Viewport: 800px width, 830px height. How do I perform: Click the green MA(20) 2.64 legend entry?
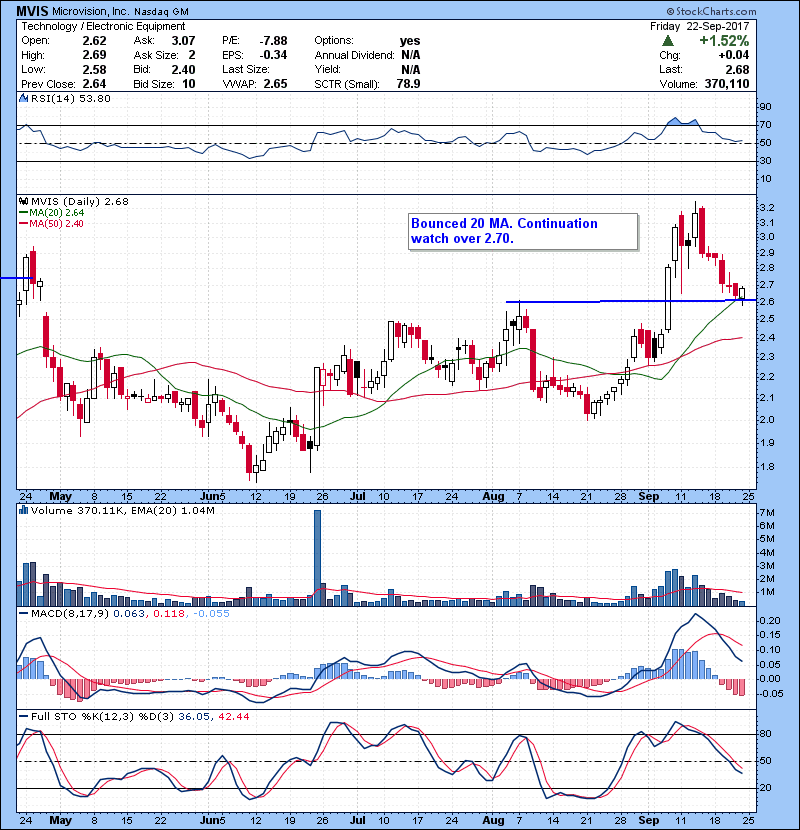(x=51, y=212)
